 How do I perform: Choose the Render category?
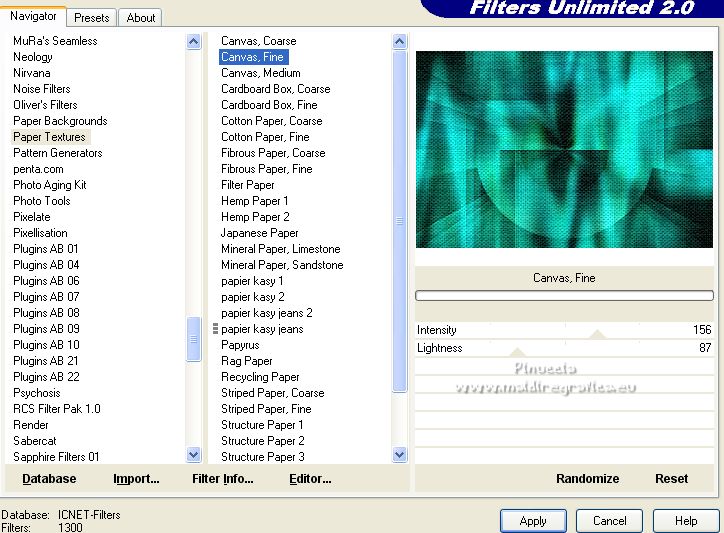coord(30,425)
